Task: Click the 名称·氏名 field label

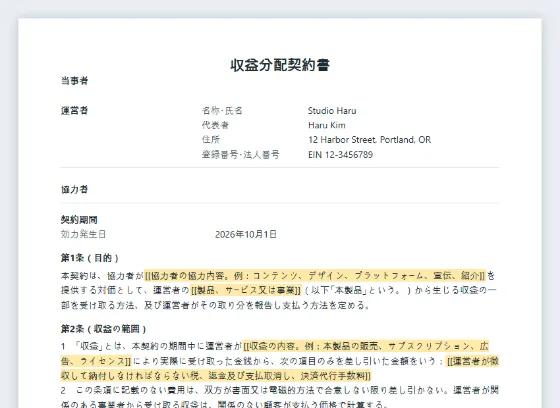Action: click(222, 110)
